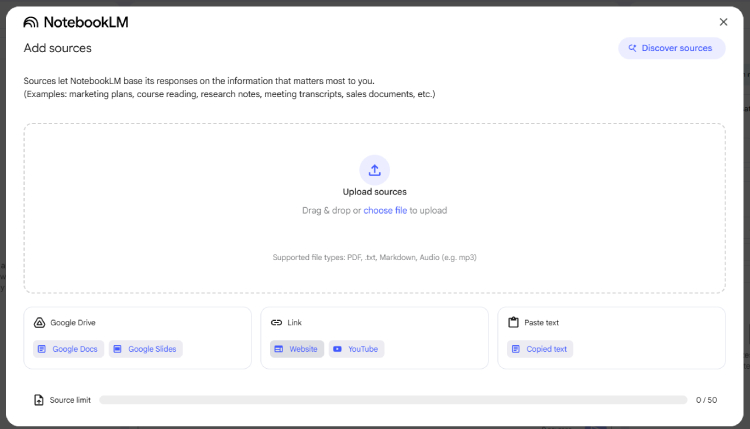Click the NotebookLM title text
Viewport: 750px width, 429px height.
pyautogui.click(x=86, y=22)
